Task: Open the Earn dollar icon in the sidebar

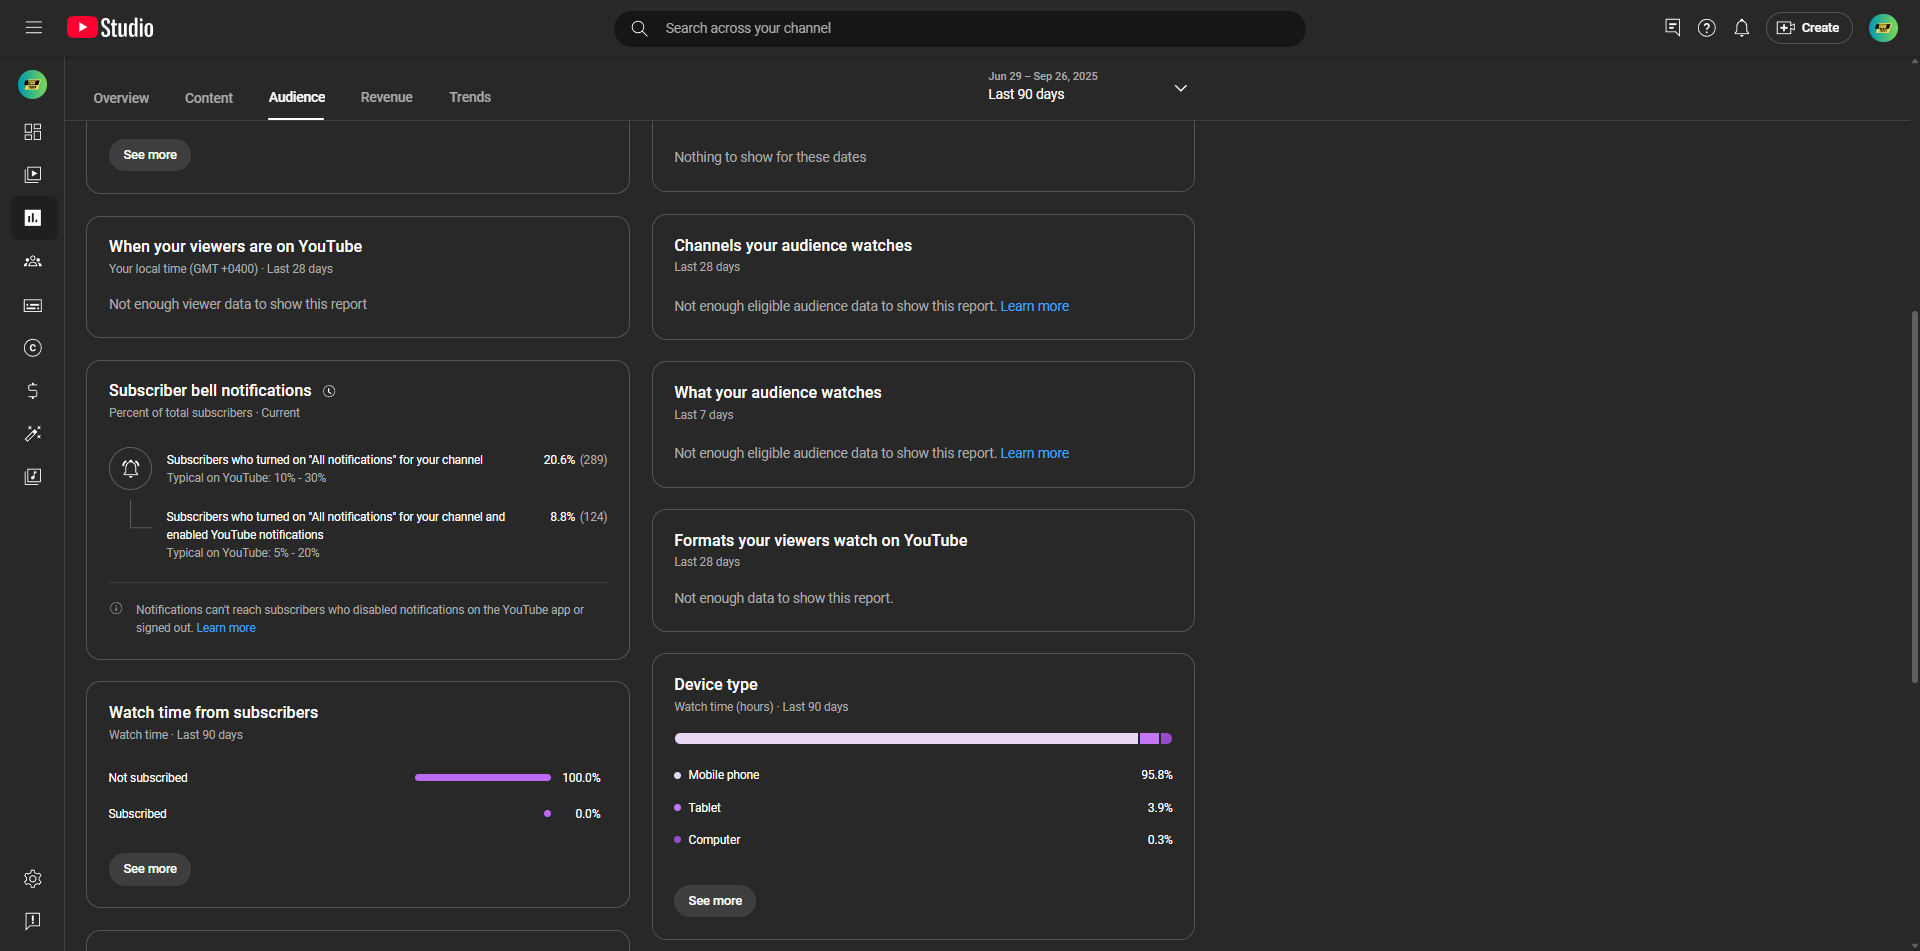Action: tap(33, 391)
